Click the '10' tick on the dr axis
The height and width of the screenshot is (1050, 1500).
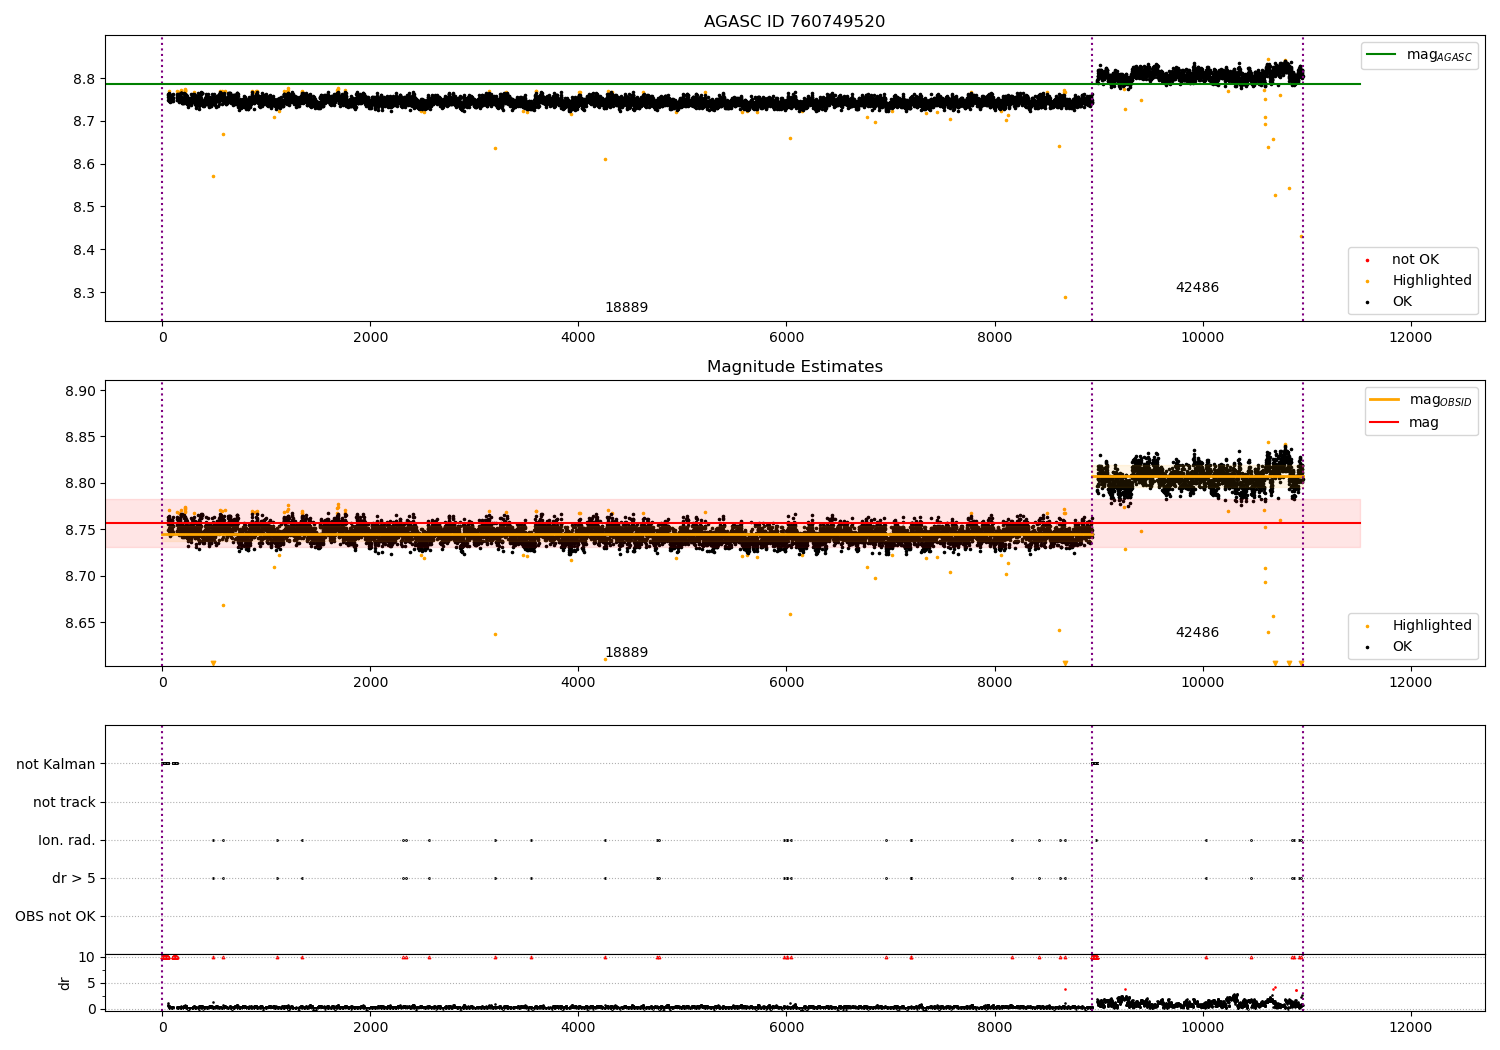click(x=87, y=958)
